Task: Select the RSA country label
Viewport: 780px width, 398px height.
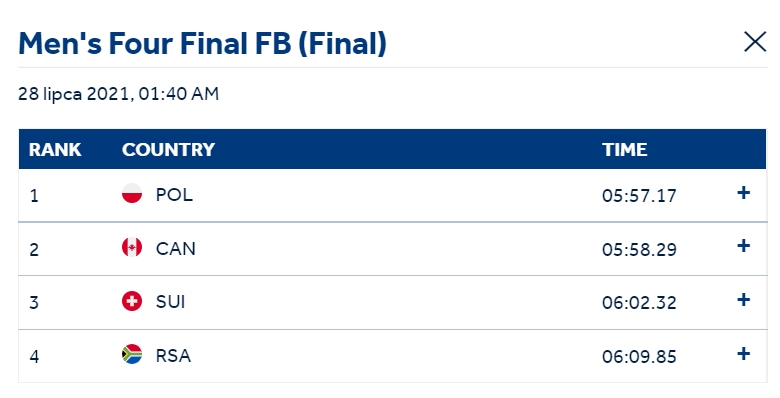Action: pyautogui.click(x=173, y=356)
